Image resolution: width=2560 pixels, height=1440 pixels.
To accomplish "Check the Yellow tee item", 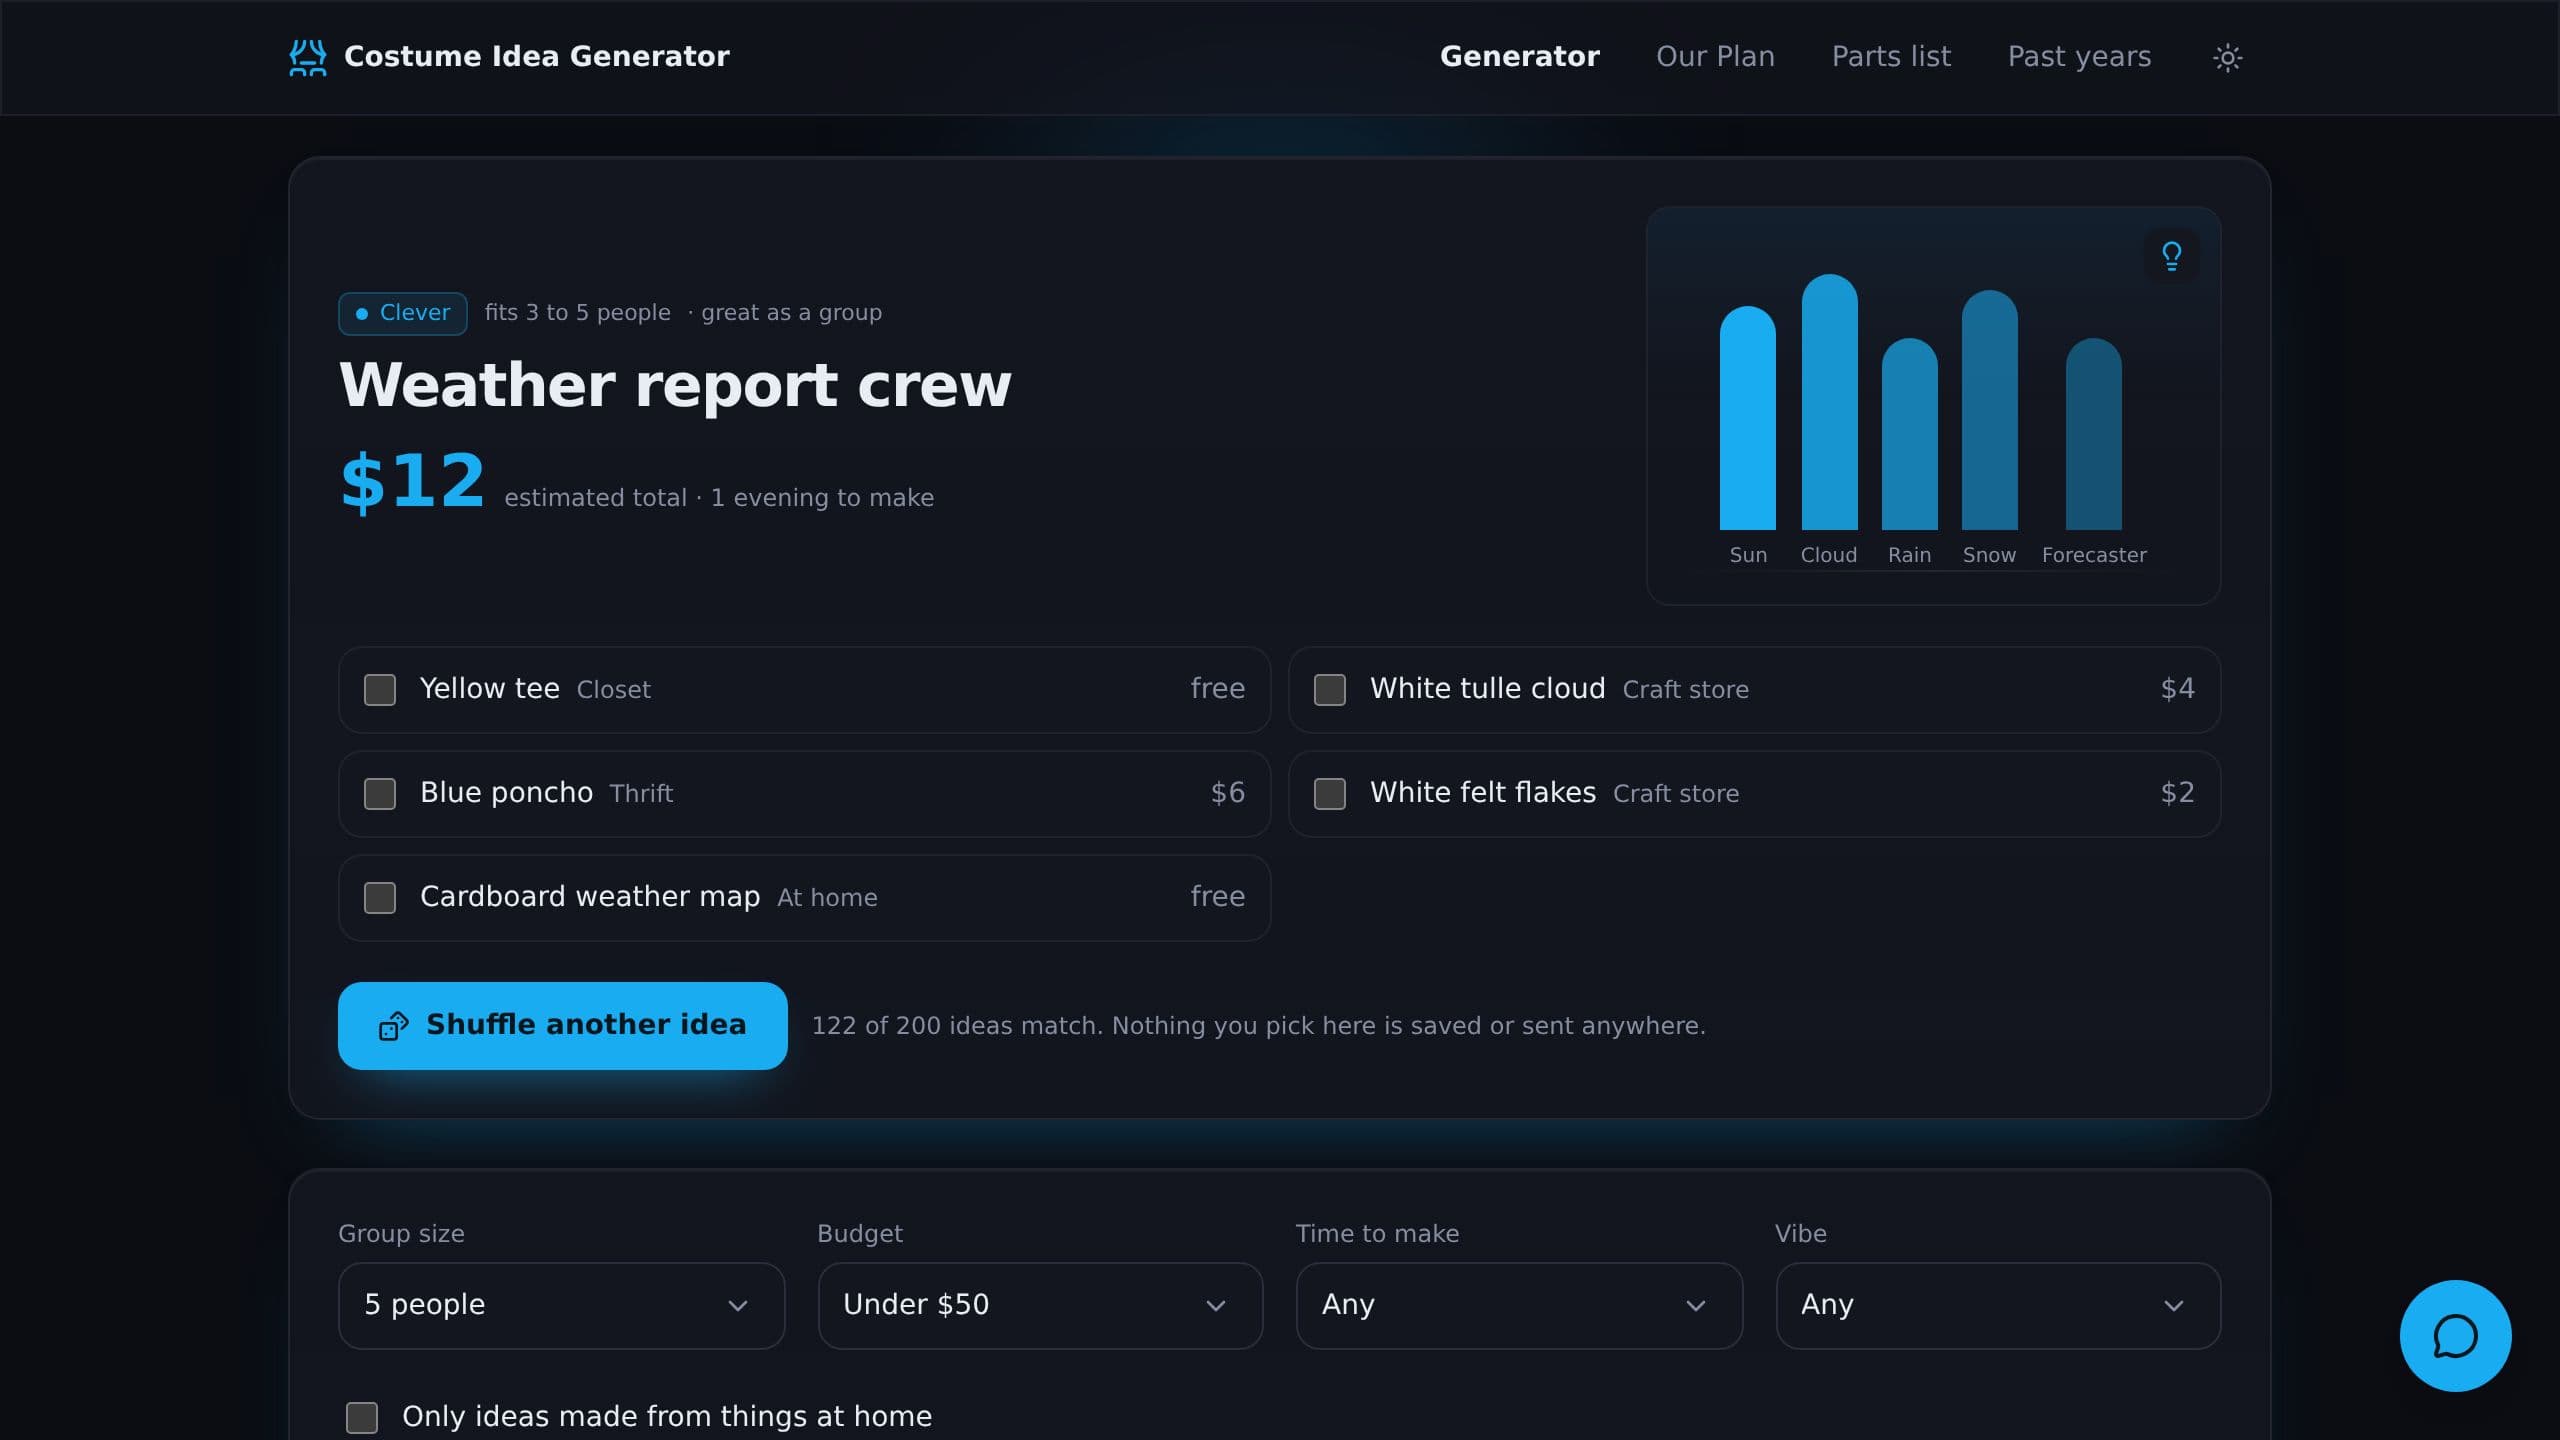I will 380,690.
